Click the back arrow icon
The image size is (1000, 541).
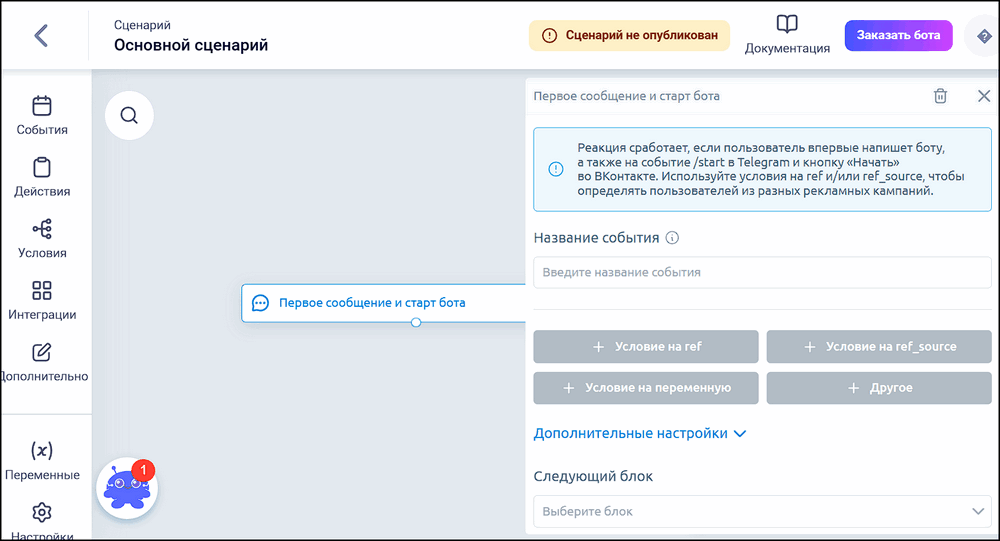(x=41, y=36)
